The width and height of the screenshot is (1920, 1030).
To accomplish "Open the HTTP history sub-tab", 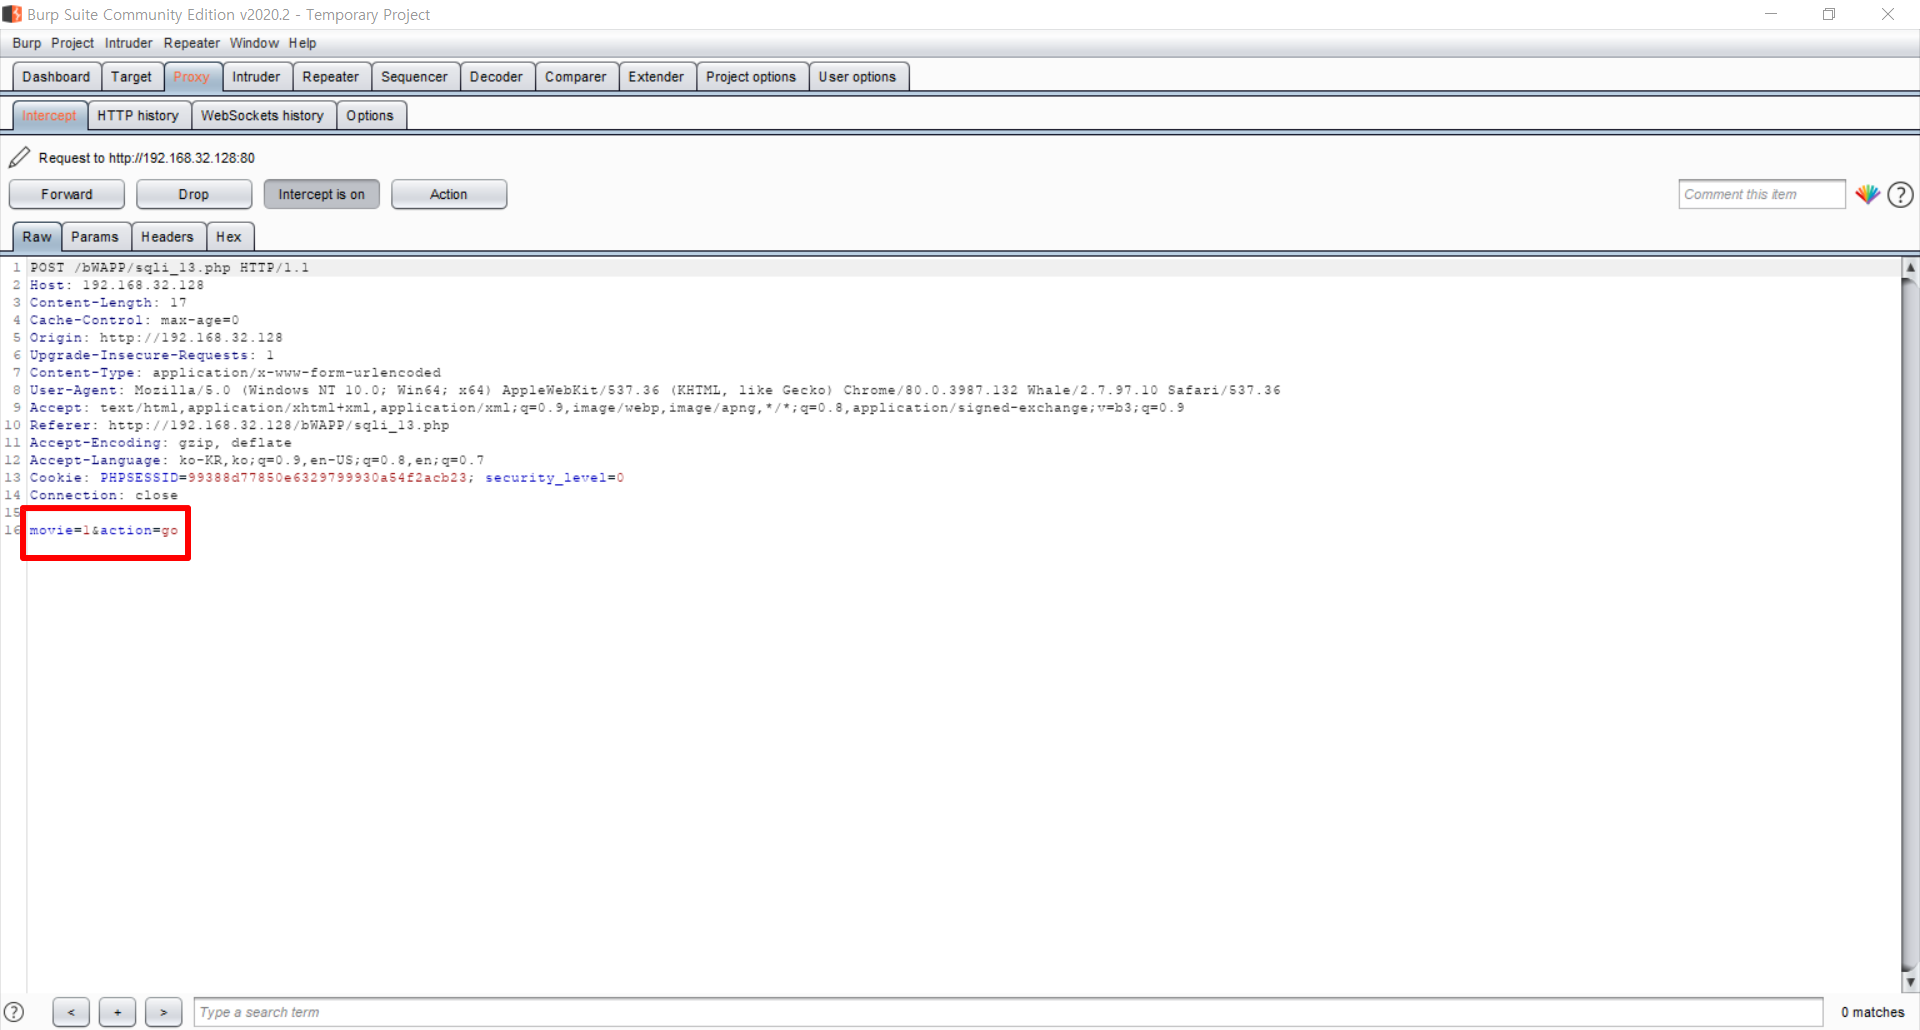I will (x=138, y=116).
